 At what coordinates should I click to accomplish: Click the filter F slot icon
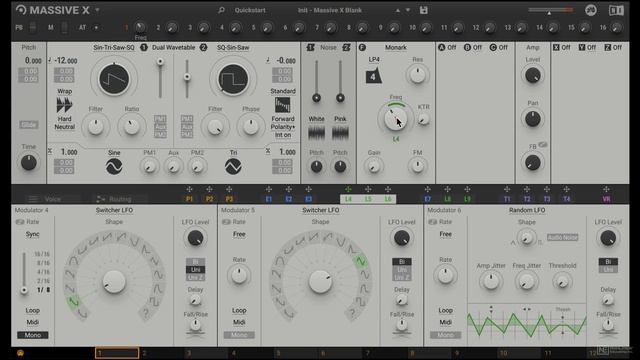[x=362, y=47]
